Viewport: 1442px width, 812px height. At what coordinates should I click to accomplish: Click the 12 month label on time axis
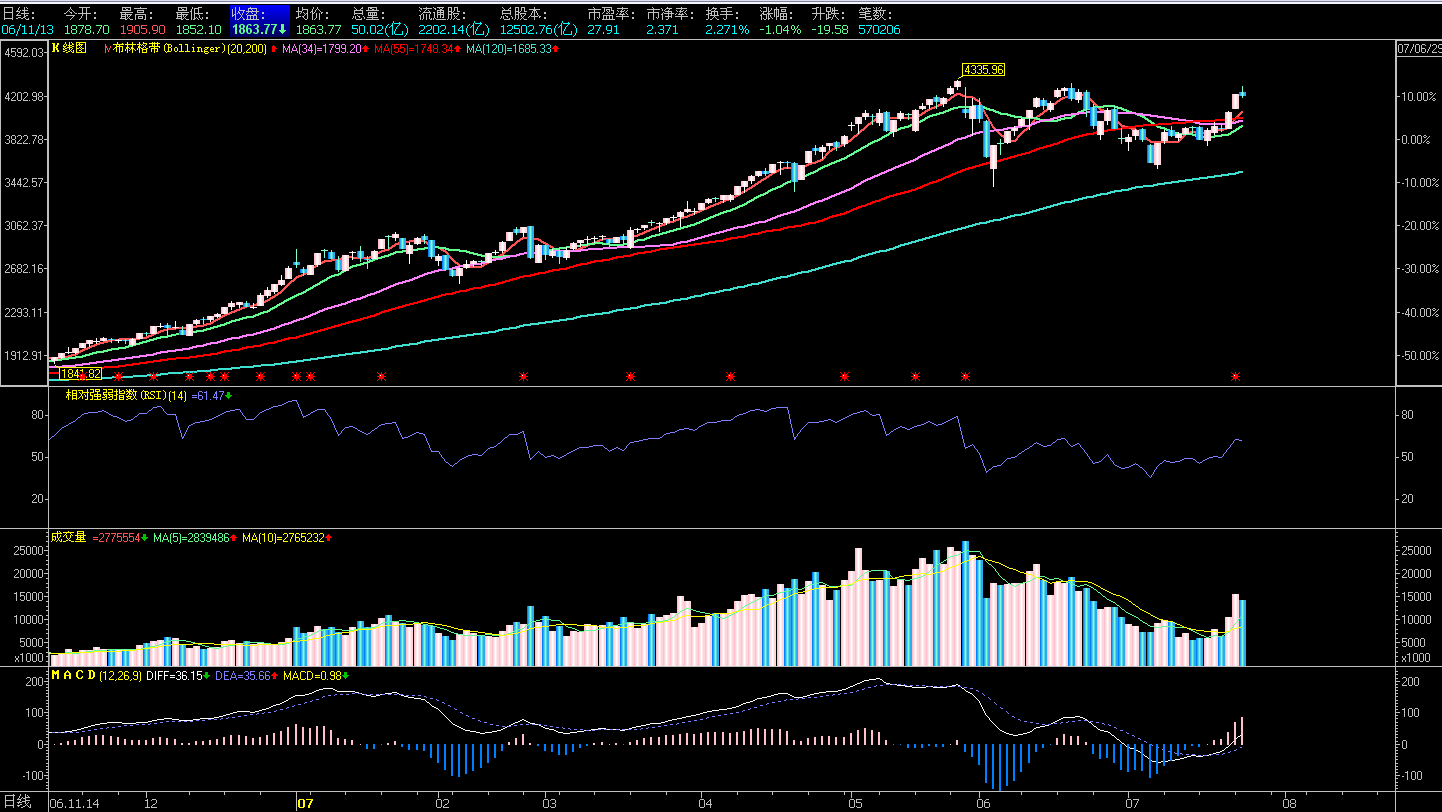tap(151, 802)
